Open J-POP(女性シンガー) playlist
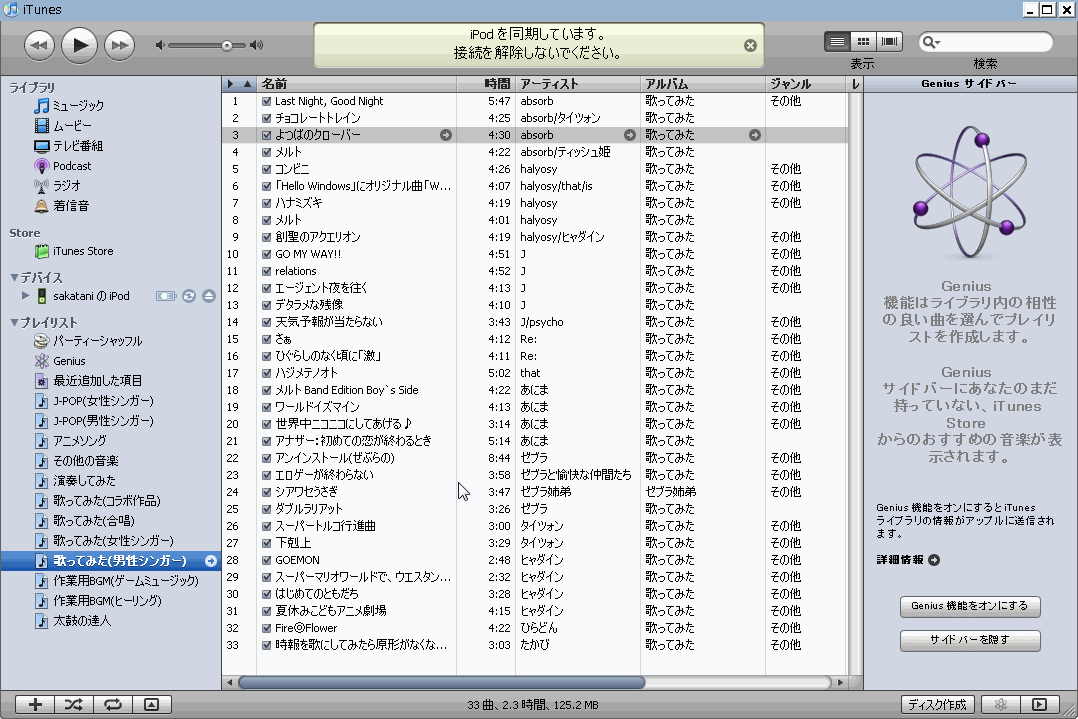This screenshot has width=1078, height=719. pyautogui.click(x=94, y=401)
